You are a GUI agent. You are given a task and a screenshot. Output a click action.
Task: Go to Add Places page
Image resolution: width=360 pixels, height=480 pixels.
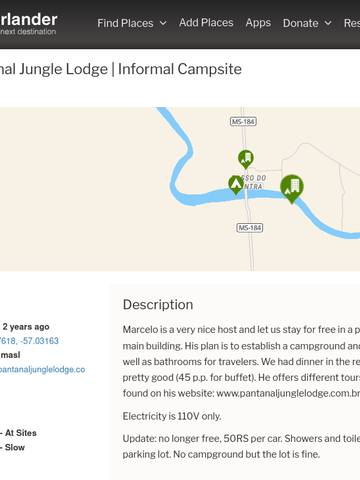[206, 23]
